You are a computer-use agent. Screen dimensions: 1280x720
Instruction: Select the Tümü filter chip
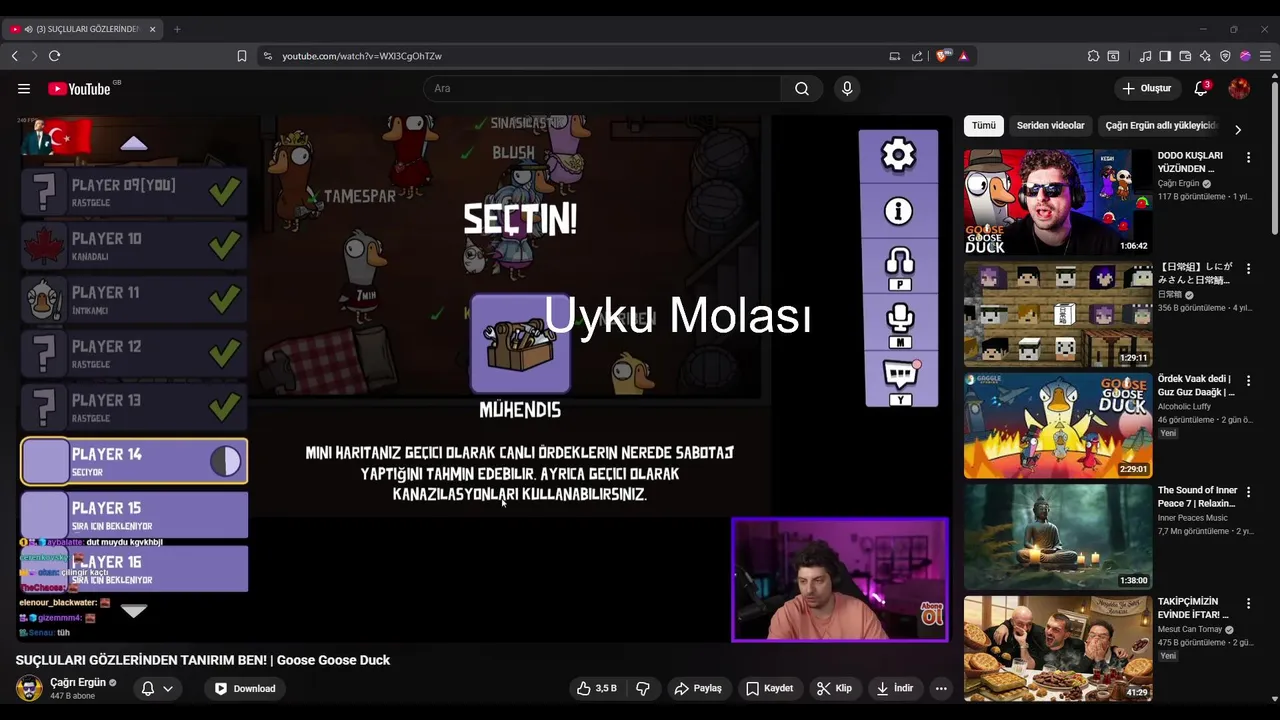984,126
